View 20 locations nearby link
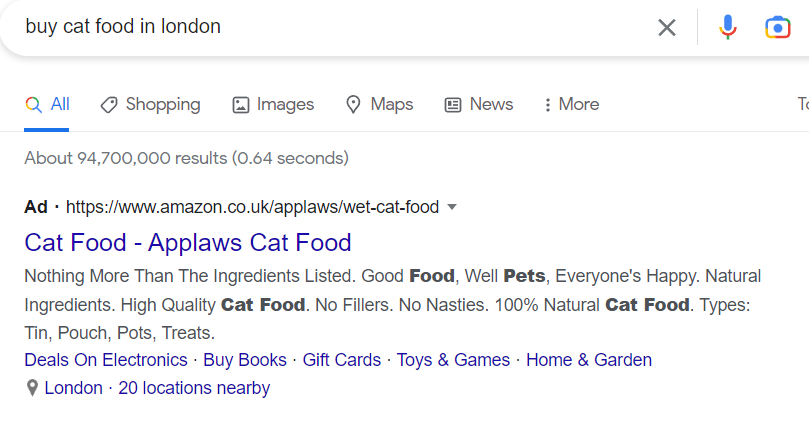Screen dimensions: 809x433 (x=194, y=388)
